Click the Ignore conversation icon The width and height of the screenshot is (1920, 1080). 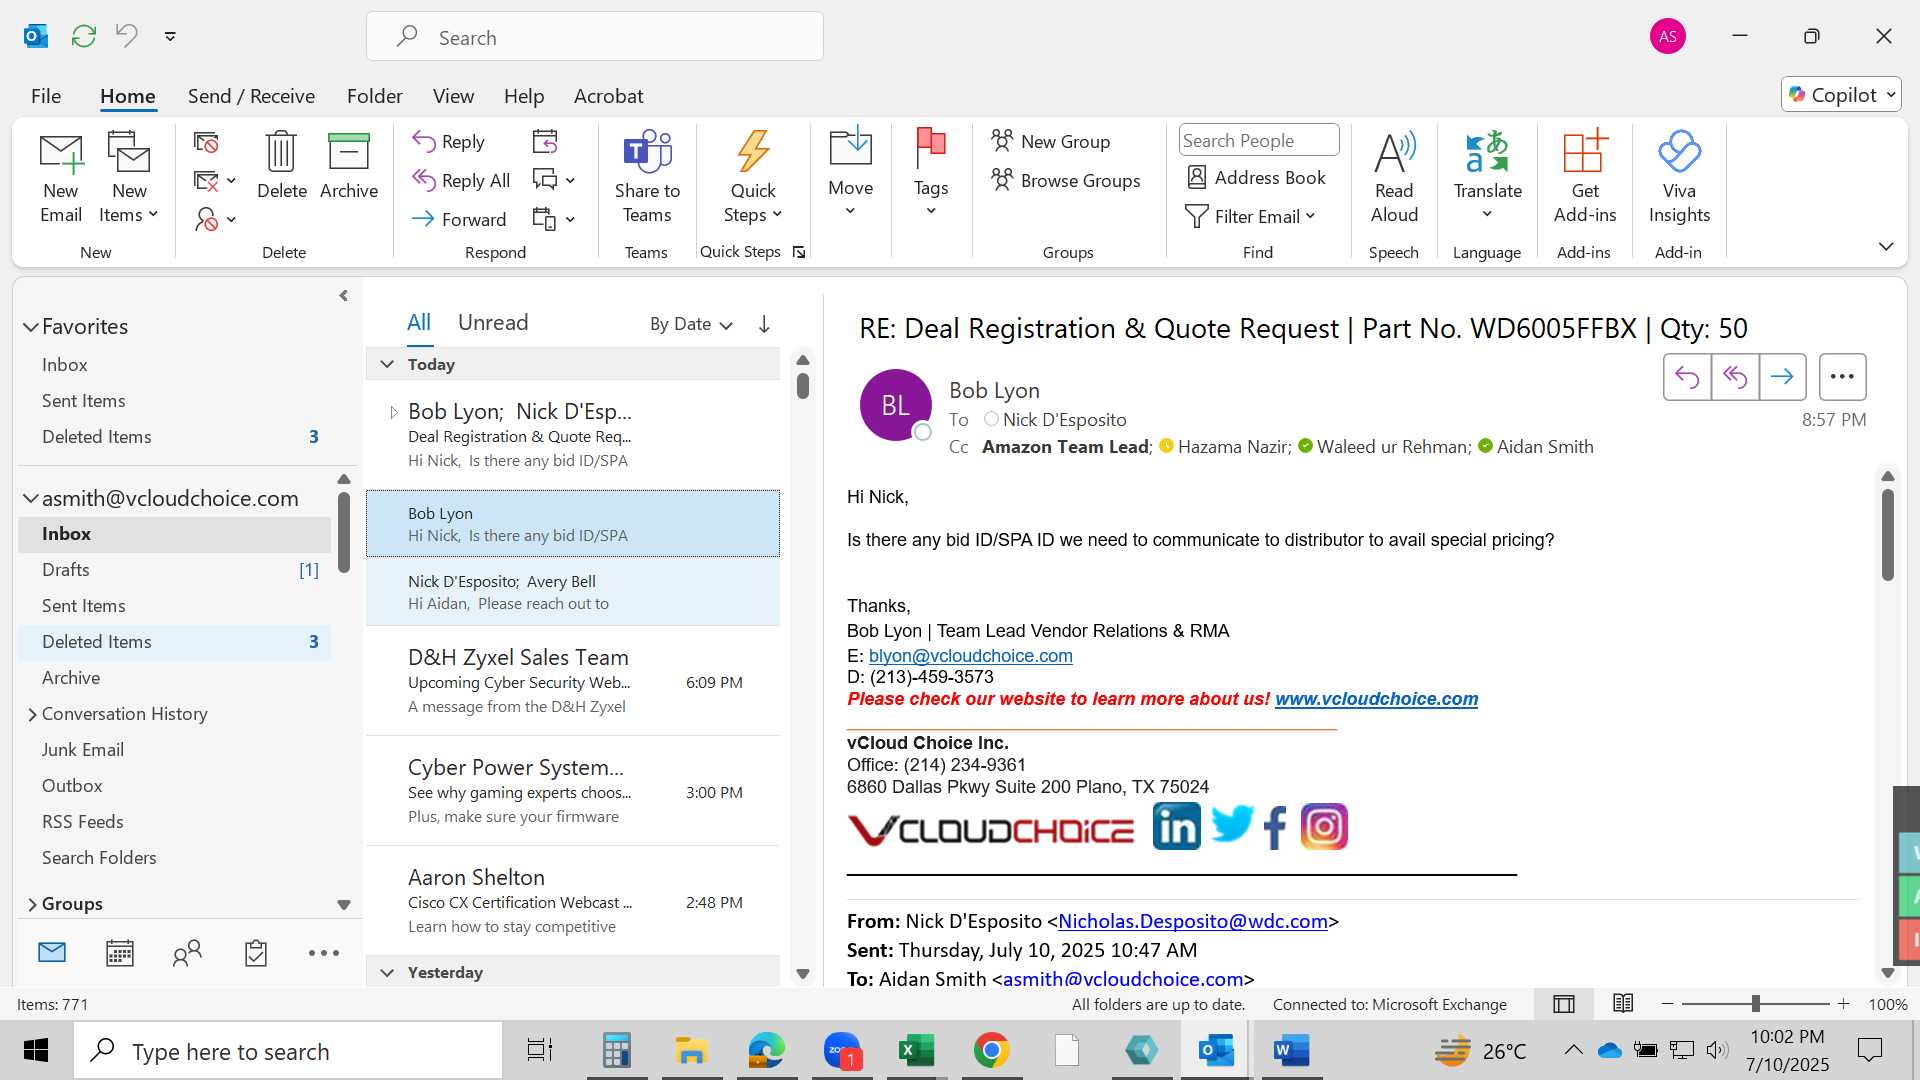[x=206, y=142]
